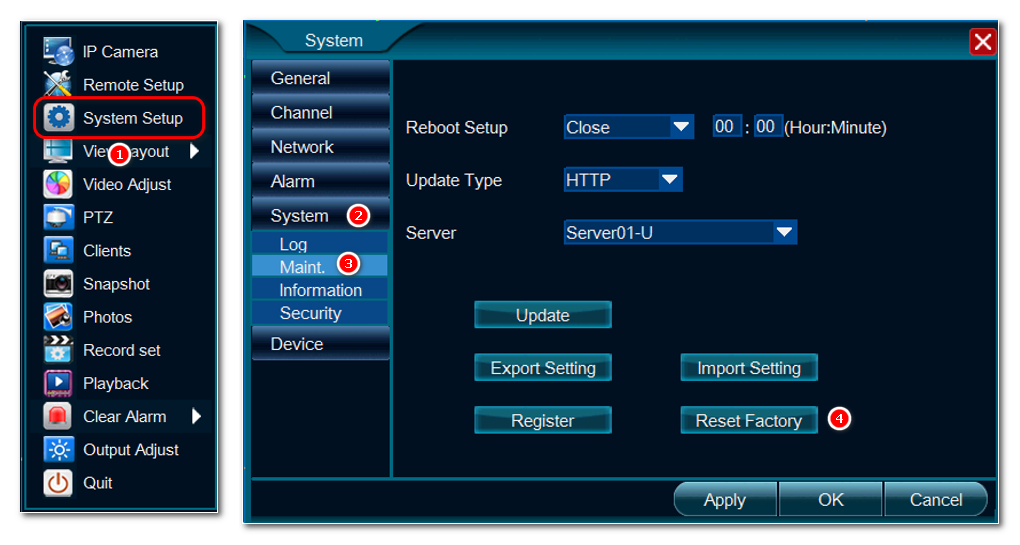The image size is (1020, 545).
Task: Click the Snapshot camera icon
Action: point(58,284)
